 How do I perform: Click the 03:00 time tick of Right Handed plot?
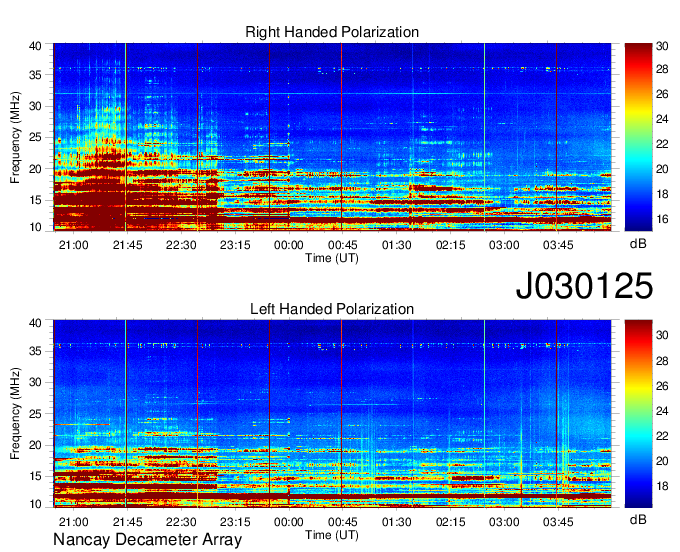point(504,245)
